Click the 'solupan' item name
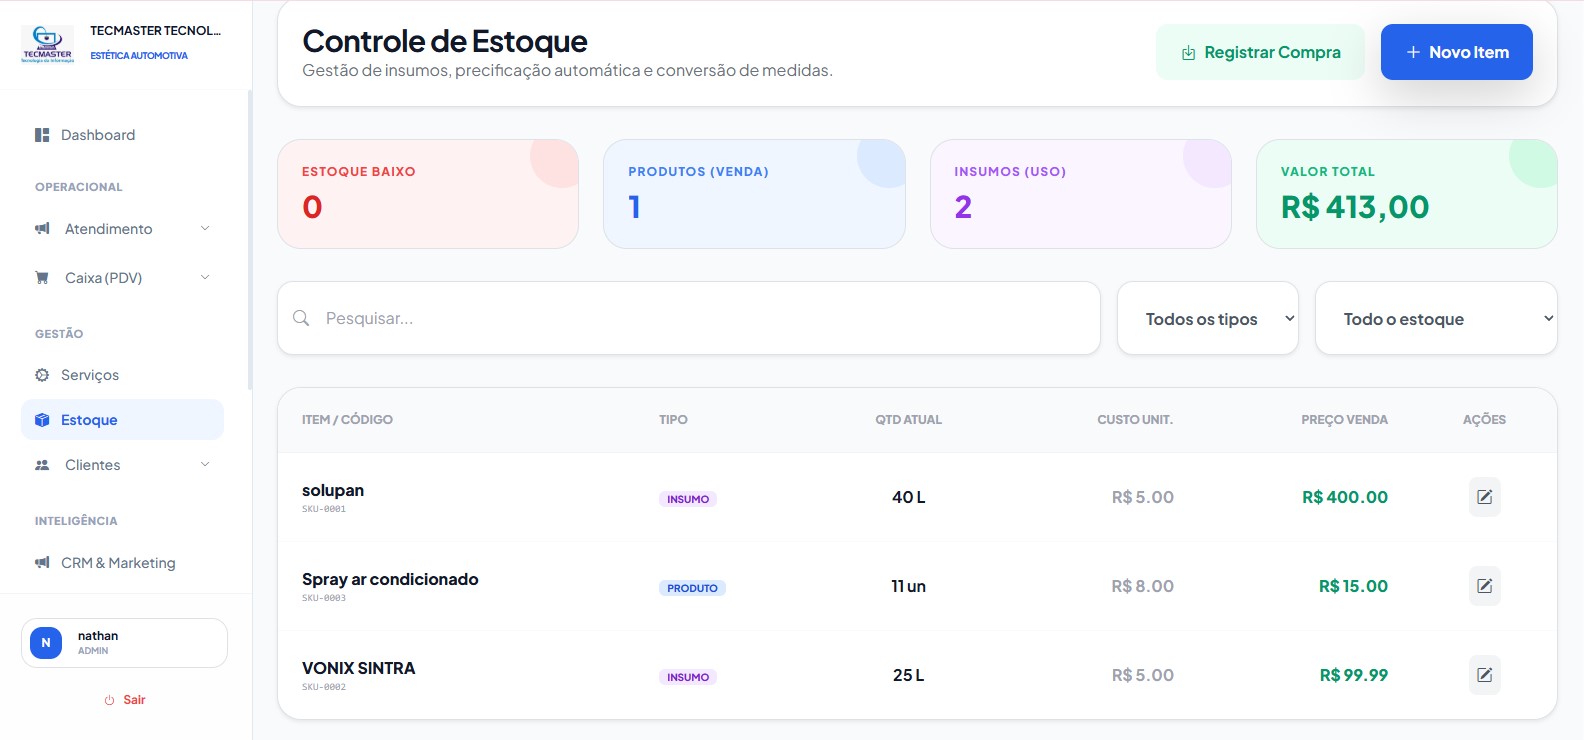The width and height of the screenshot is (1584, 740). point(333,491)
